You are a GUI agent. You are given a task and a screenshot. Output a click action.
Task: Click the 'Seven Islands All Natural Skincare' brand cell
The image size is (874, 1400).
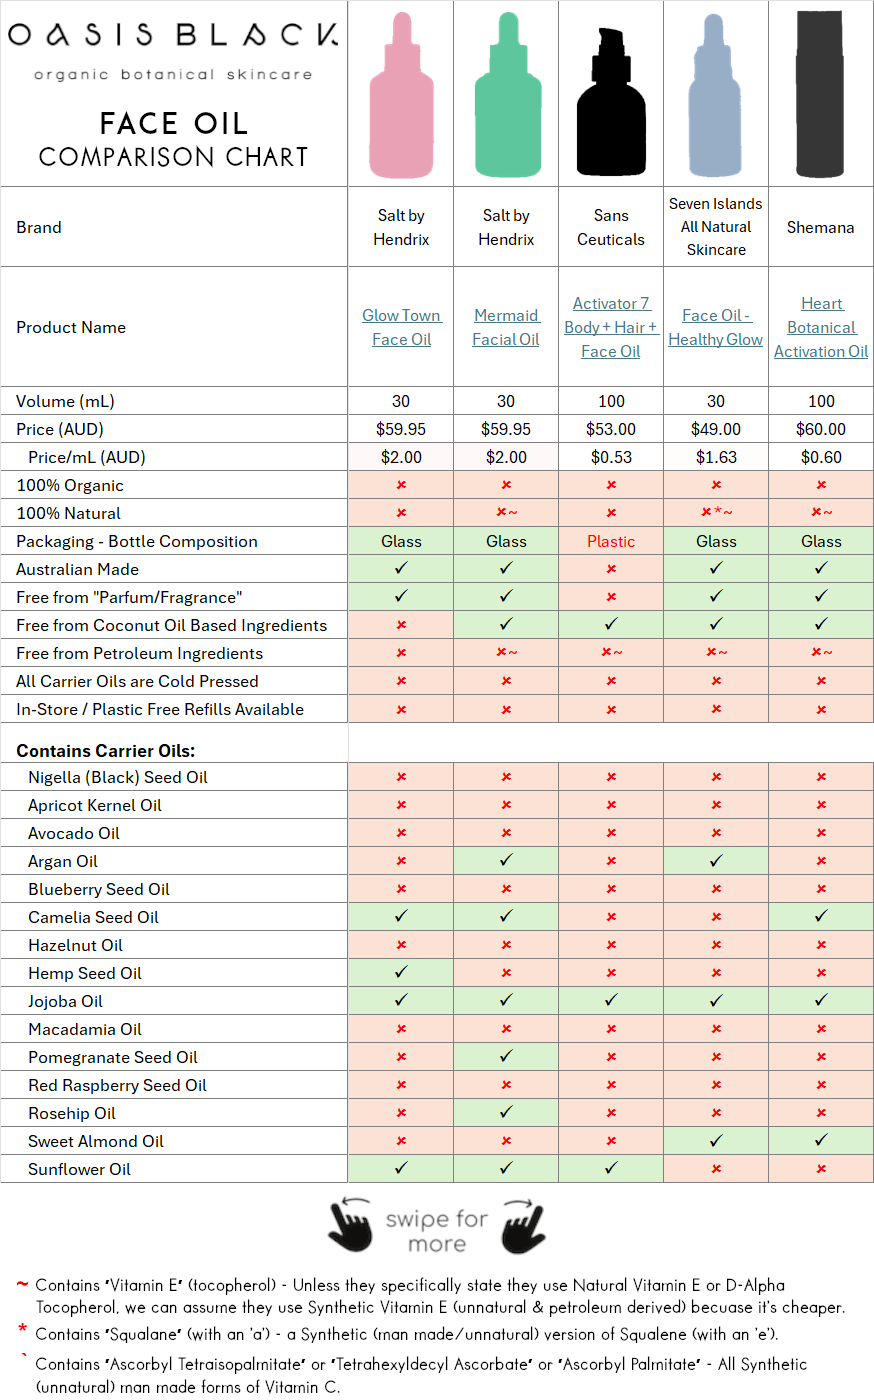(x=716, y=227)
